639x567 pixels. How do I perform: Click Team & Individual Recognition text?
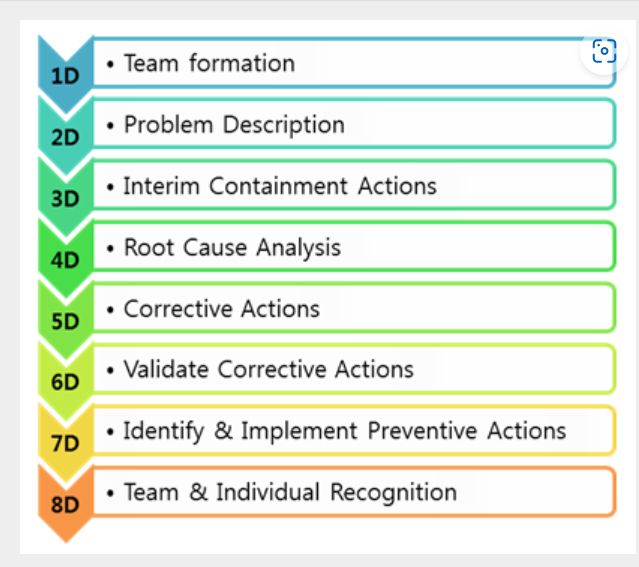(x=290, y=492)
